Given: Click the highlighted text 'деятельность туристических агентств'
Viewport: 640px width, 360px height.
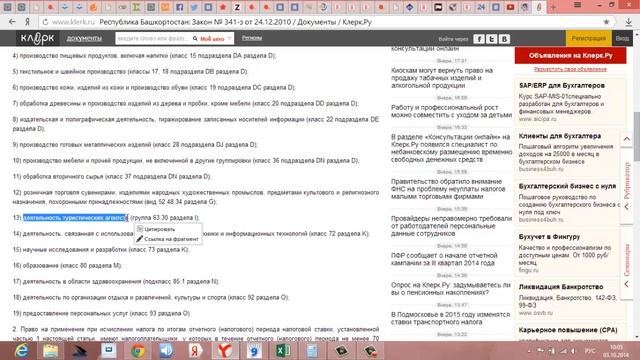Looking at the screenshot, I should [75, 218].
